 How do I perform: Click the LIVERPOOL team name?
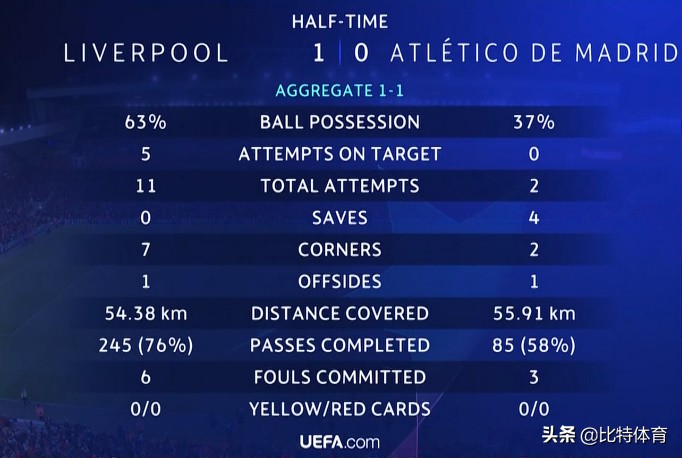(147, 53)
